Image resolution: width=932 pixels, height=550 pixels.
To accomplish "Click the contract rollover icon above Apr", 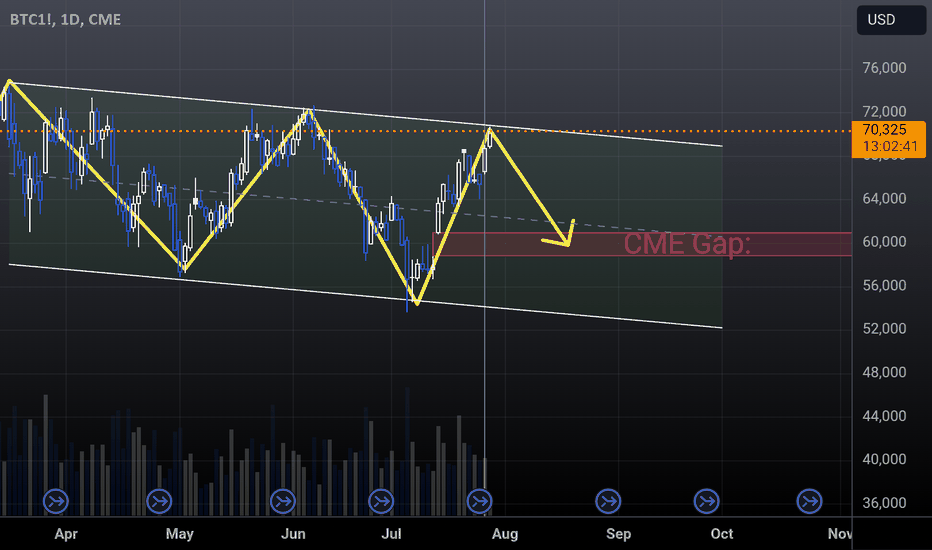I will tap(56, 502).
